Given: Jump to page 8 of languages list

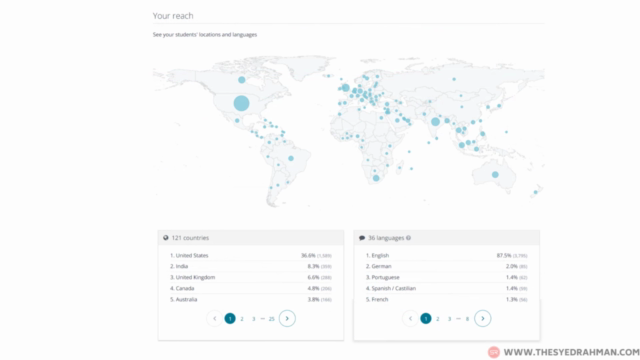Looking at the screenshot, I should (x=467, y=319).
